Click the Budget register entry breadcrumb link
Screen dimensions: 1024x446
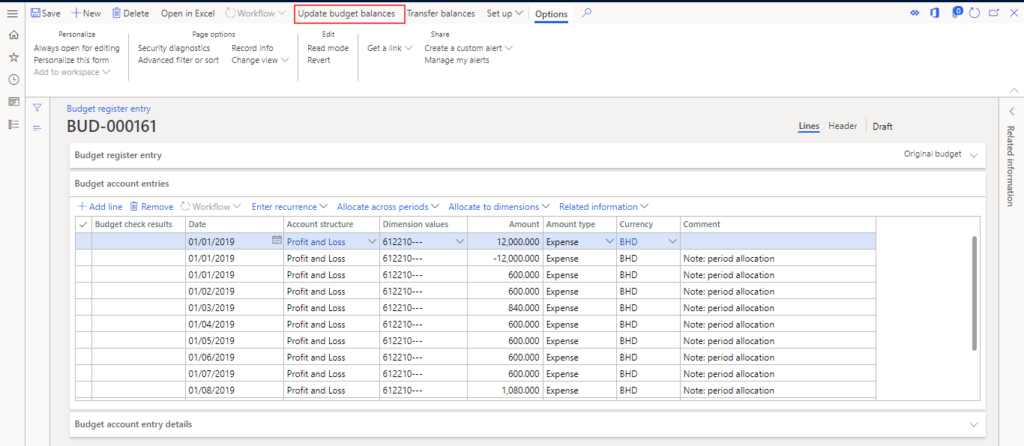(108, 109)
